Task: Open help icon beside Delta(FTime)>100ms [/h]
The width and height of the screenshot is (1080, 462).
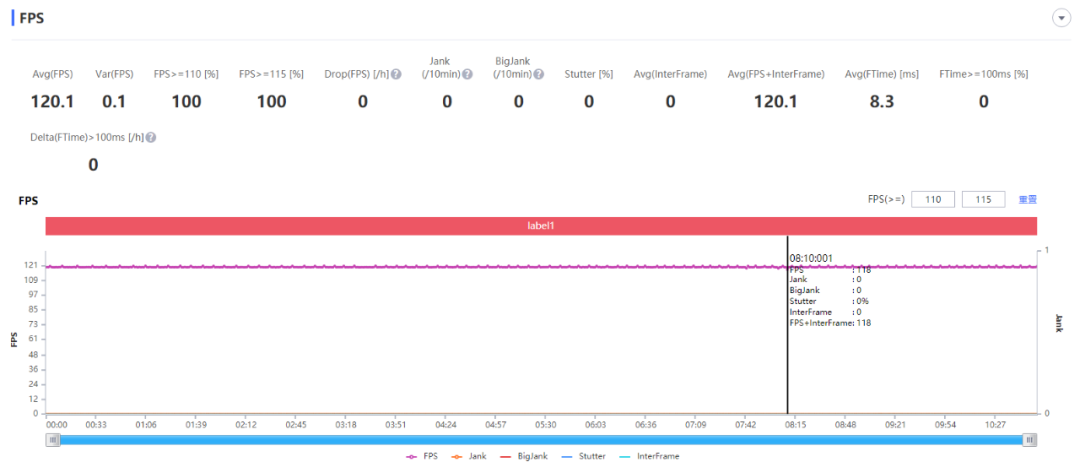Action: [x=151, y=137]
